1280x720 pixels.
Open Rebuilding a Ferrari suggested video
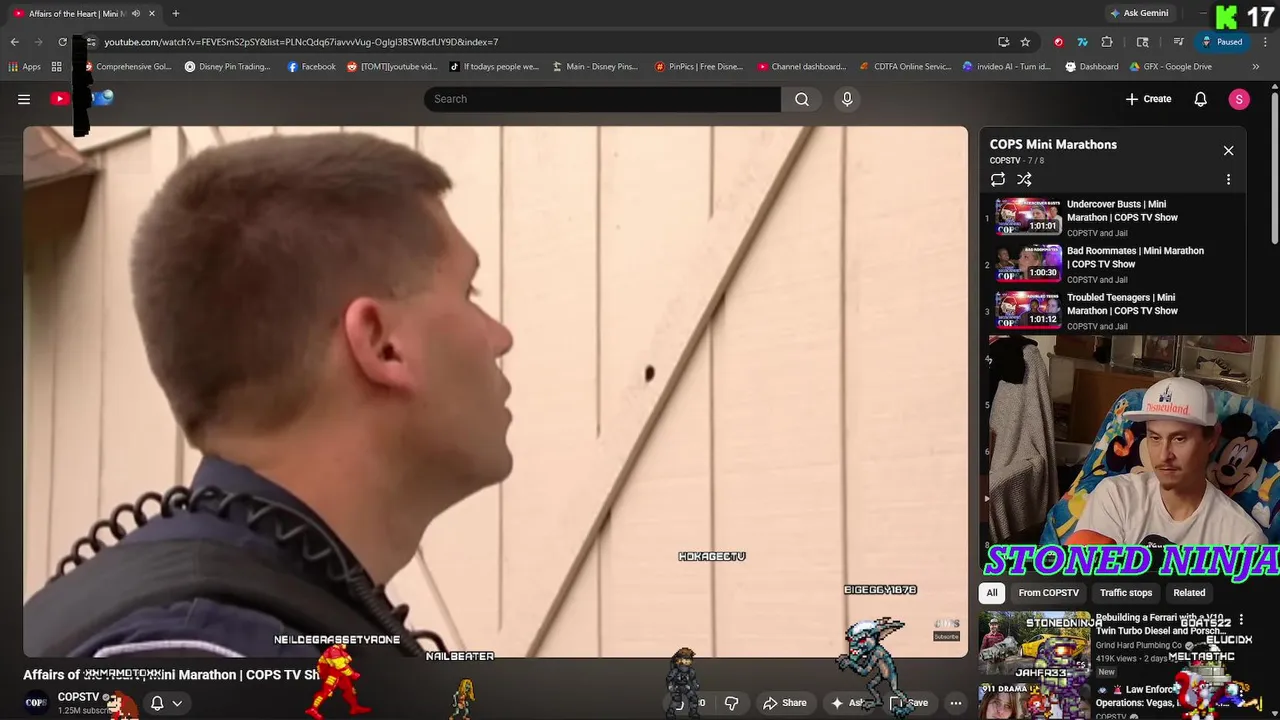(1160, 625)
